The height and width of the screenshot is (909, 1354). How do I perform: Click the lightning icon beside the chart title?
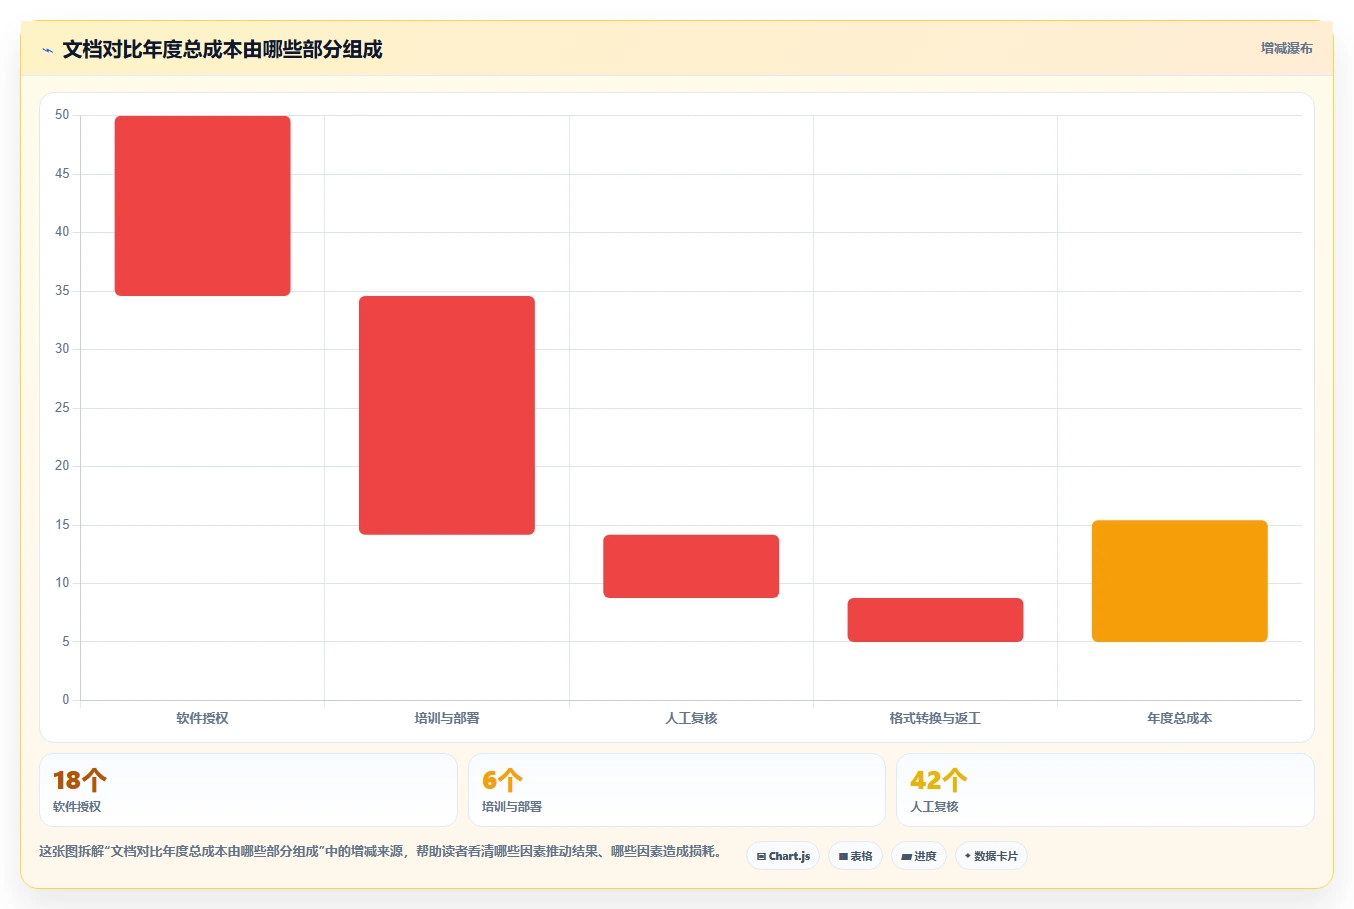(47, 50)
